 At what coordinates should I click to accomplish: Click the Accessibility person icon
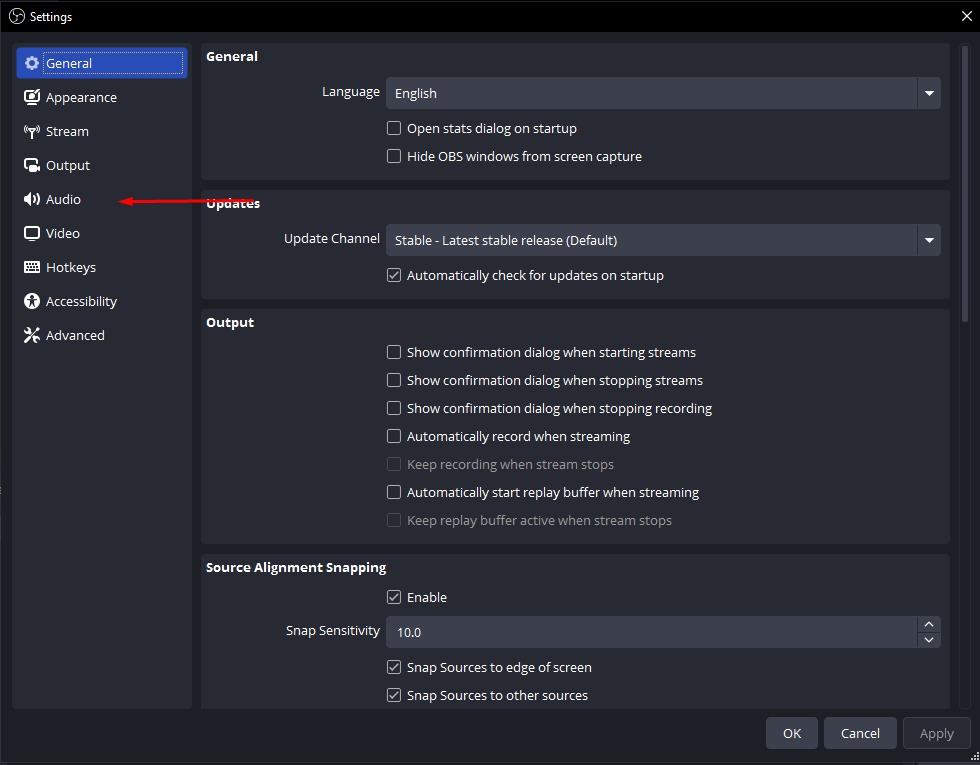click(32, 301)
